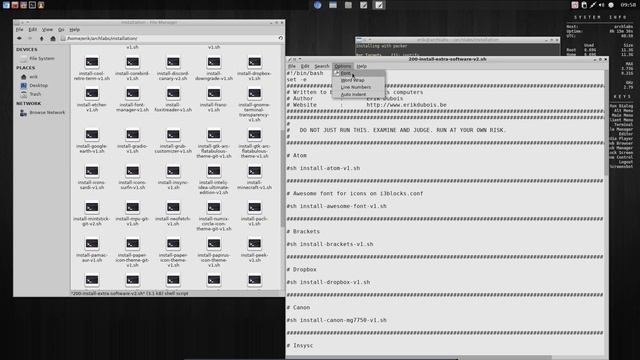This screenshot has width=640, height=360.
Task: Select the install-numix-circle-icon-theme-git-v1.sh icon
Action: (214, 207)
